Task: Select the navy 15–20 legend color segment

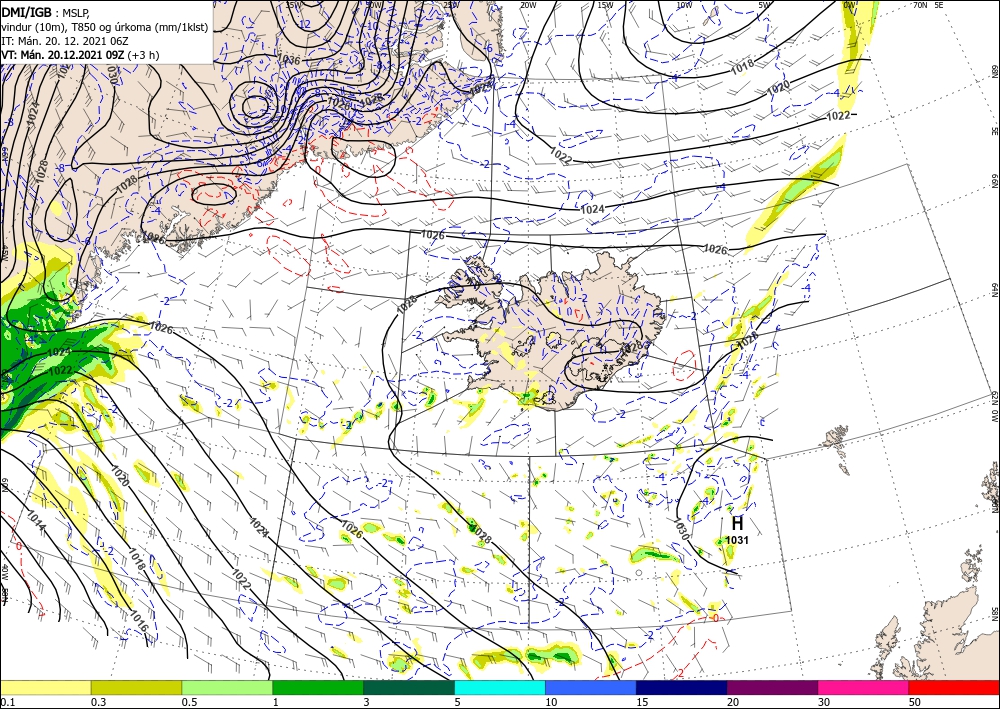Action: pos(682,687)
